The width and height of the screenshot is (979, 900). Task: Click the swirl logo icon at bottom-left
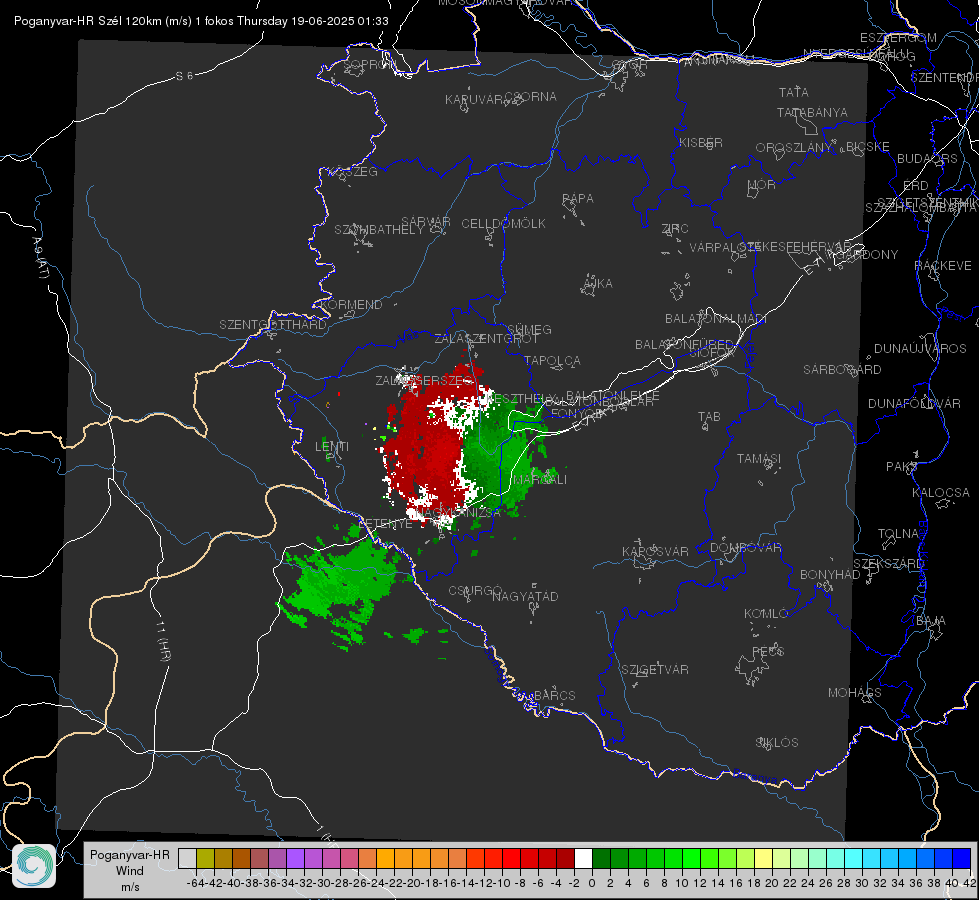pyautogui.click(x=34, y=866)
